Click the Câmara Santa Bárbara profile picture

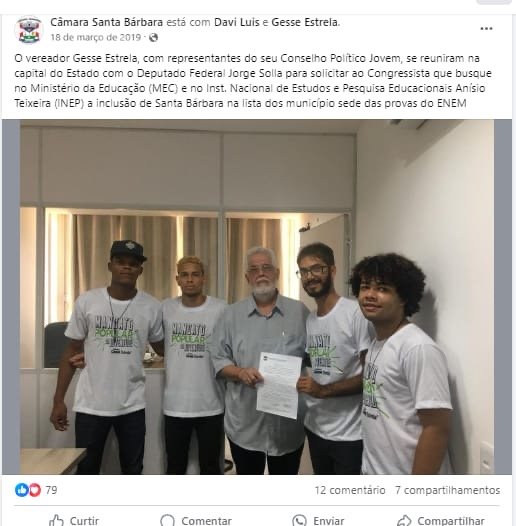tap(29, 30)
